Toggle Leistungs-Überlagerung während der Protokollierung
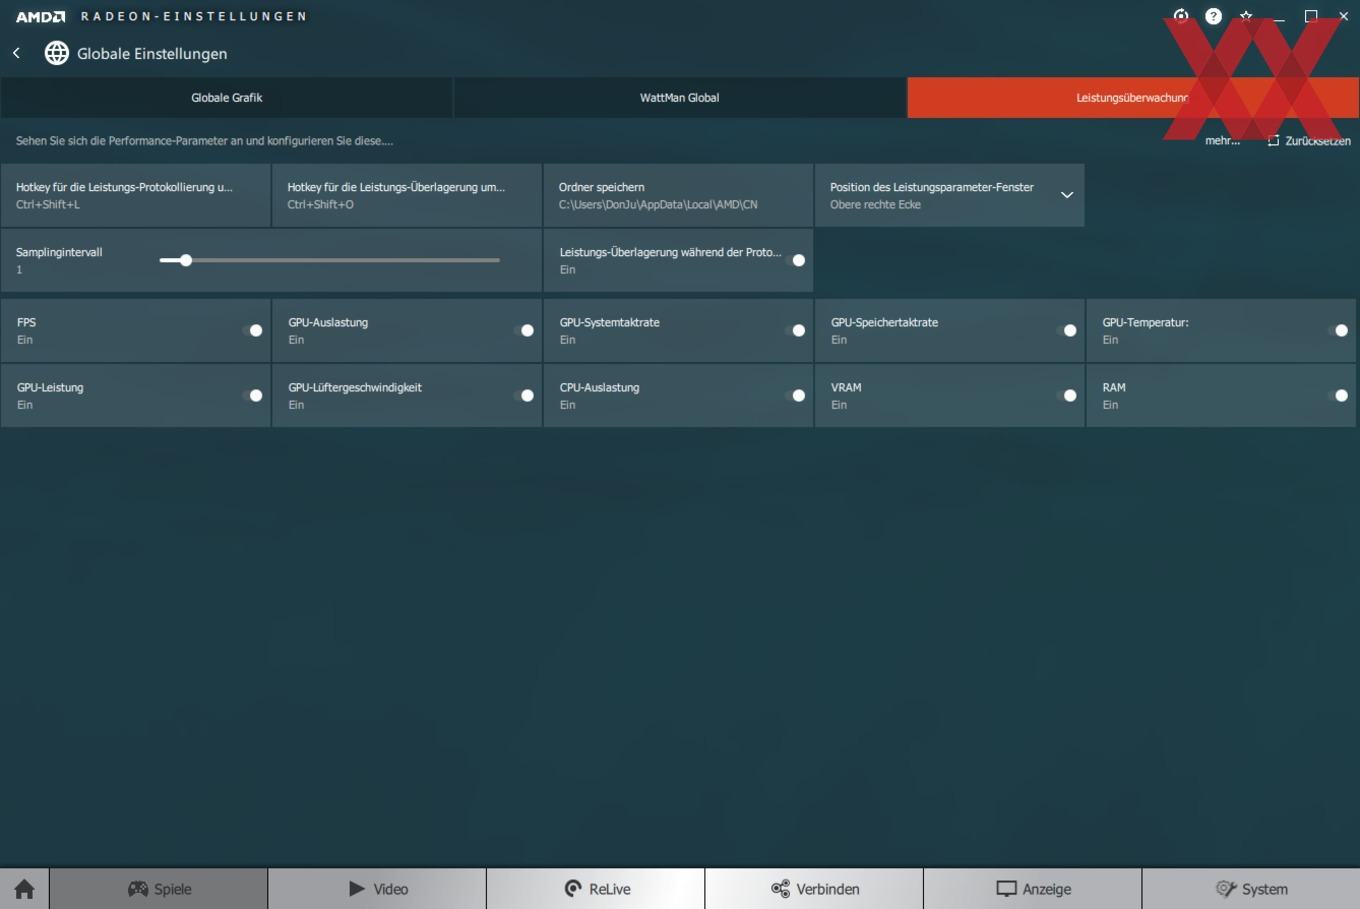Viewport: 1360px width, 909px height. point(795,260)
